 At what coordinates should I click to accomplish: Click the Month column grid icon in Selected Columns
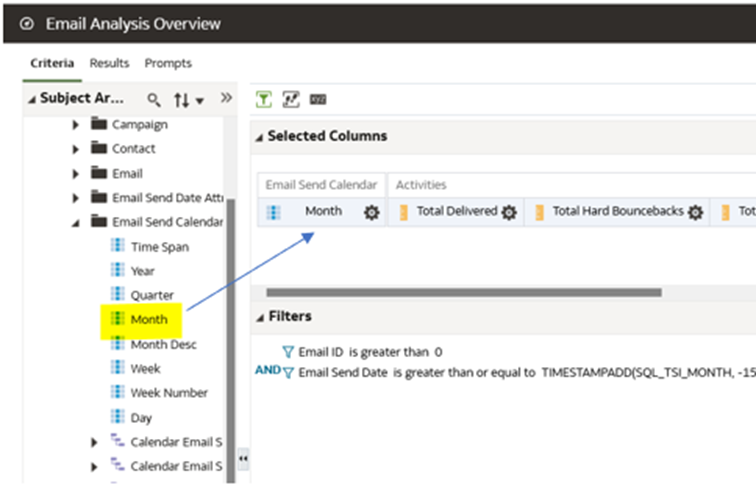274,212
